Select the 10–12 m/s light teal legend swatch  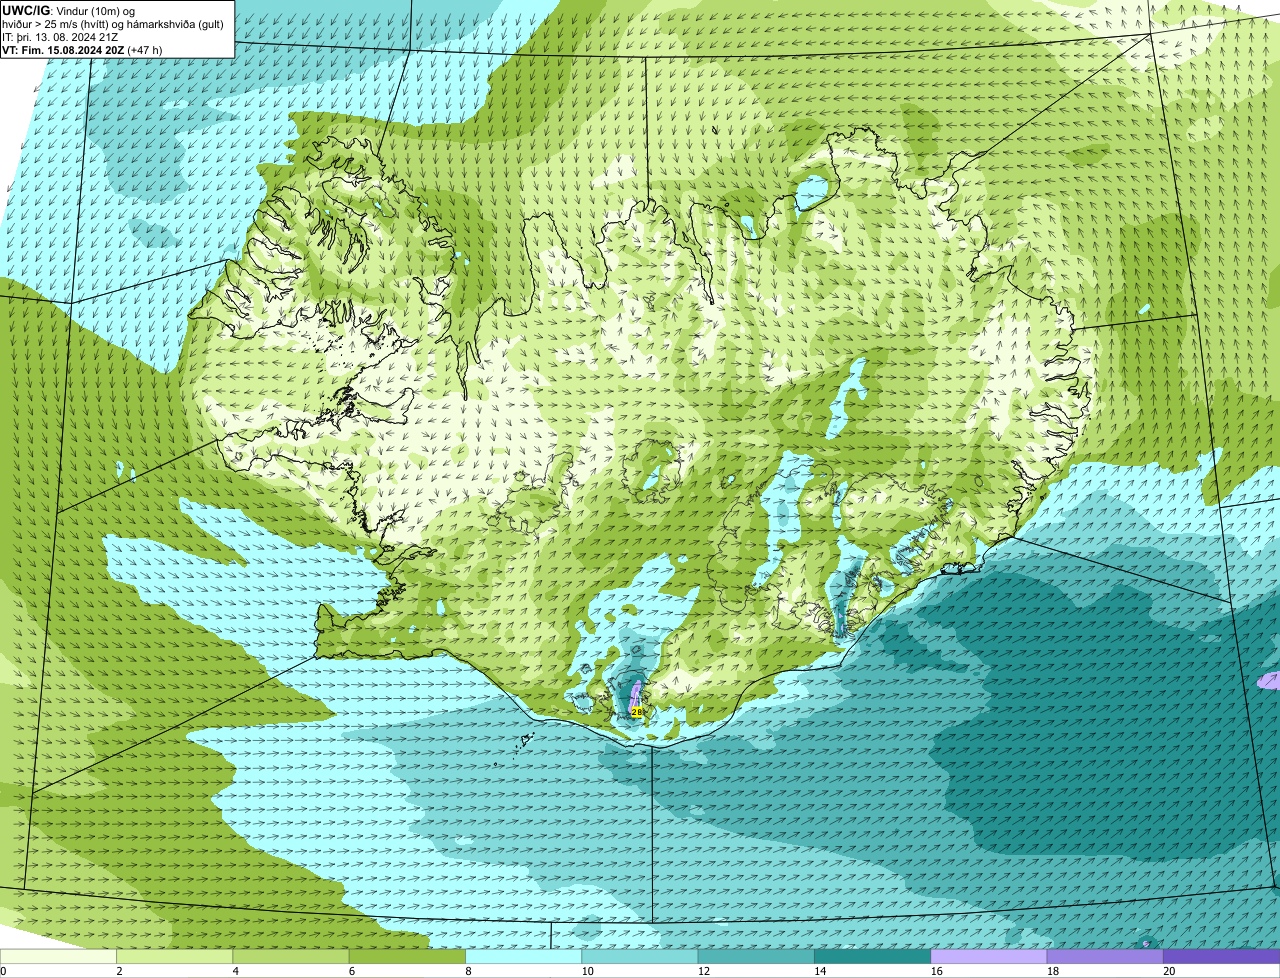coord(640,956)
